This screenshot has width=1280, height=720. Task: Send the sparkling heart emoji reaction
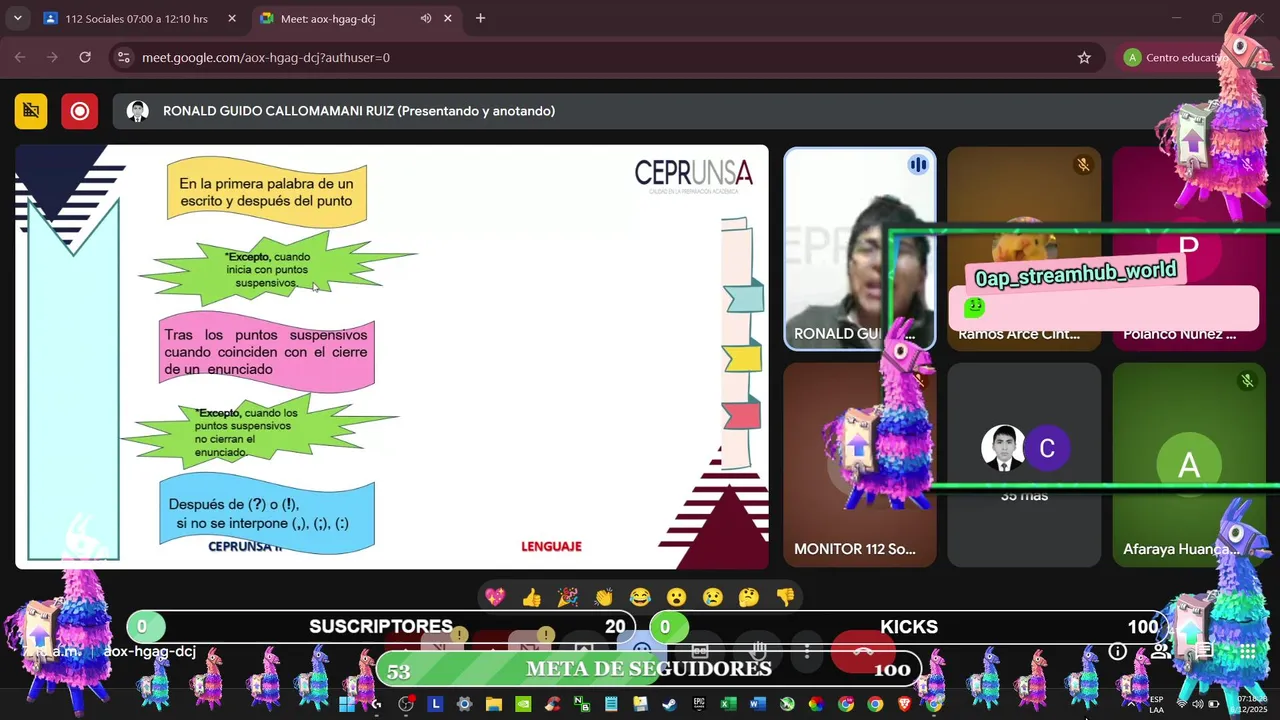(495, 597)
